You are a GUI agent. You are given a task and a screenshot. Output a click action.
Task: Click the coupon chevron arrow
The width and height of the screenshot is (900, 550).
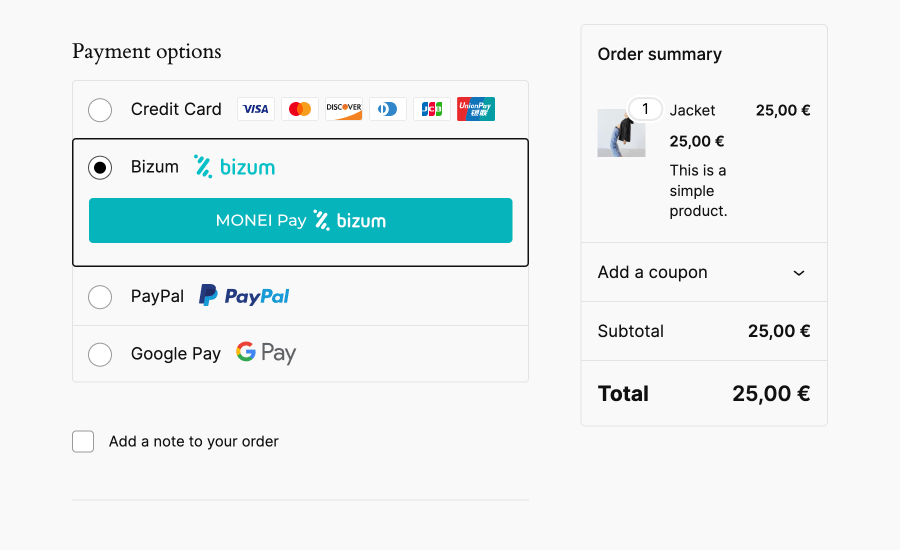click(799, 273)
